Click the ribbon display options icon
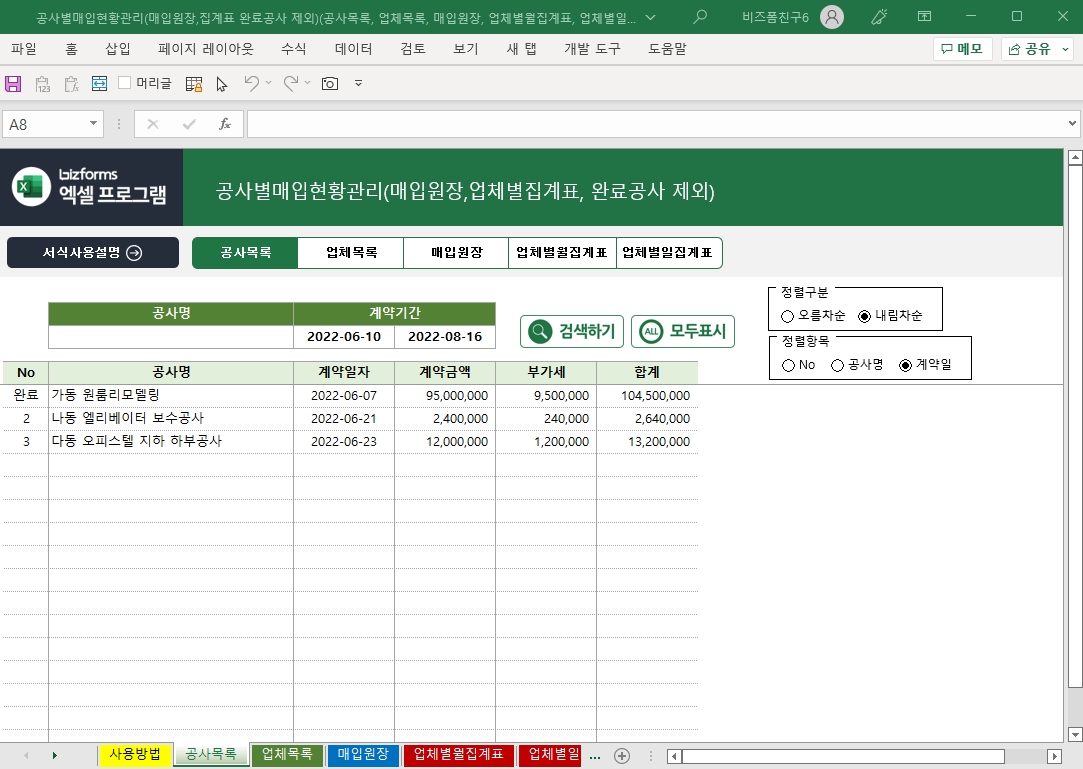The height and width of the screenshot is (769, 1083). (x=924, y=17)
